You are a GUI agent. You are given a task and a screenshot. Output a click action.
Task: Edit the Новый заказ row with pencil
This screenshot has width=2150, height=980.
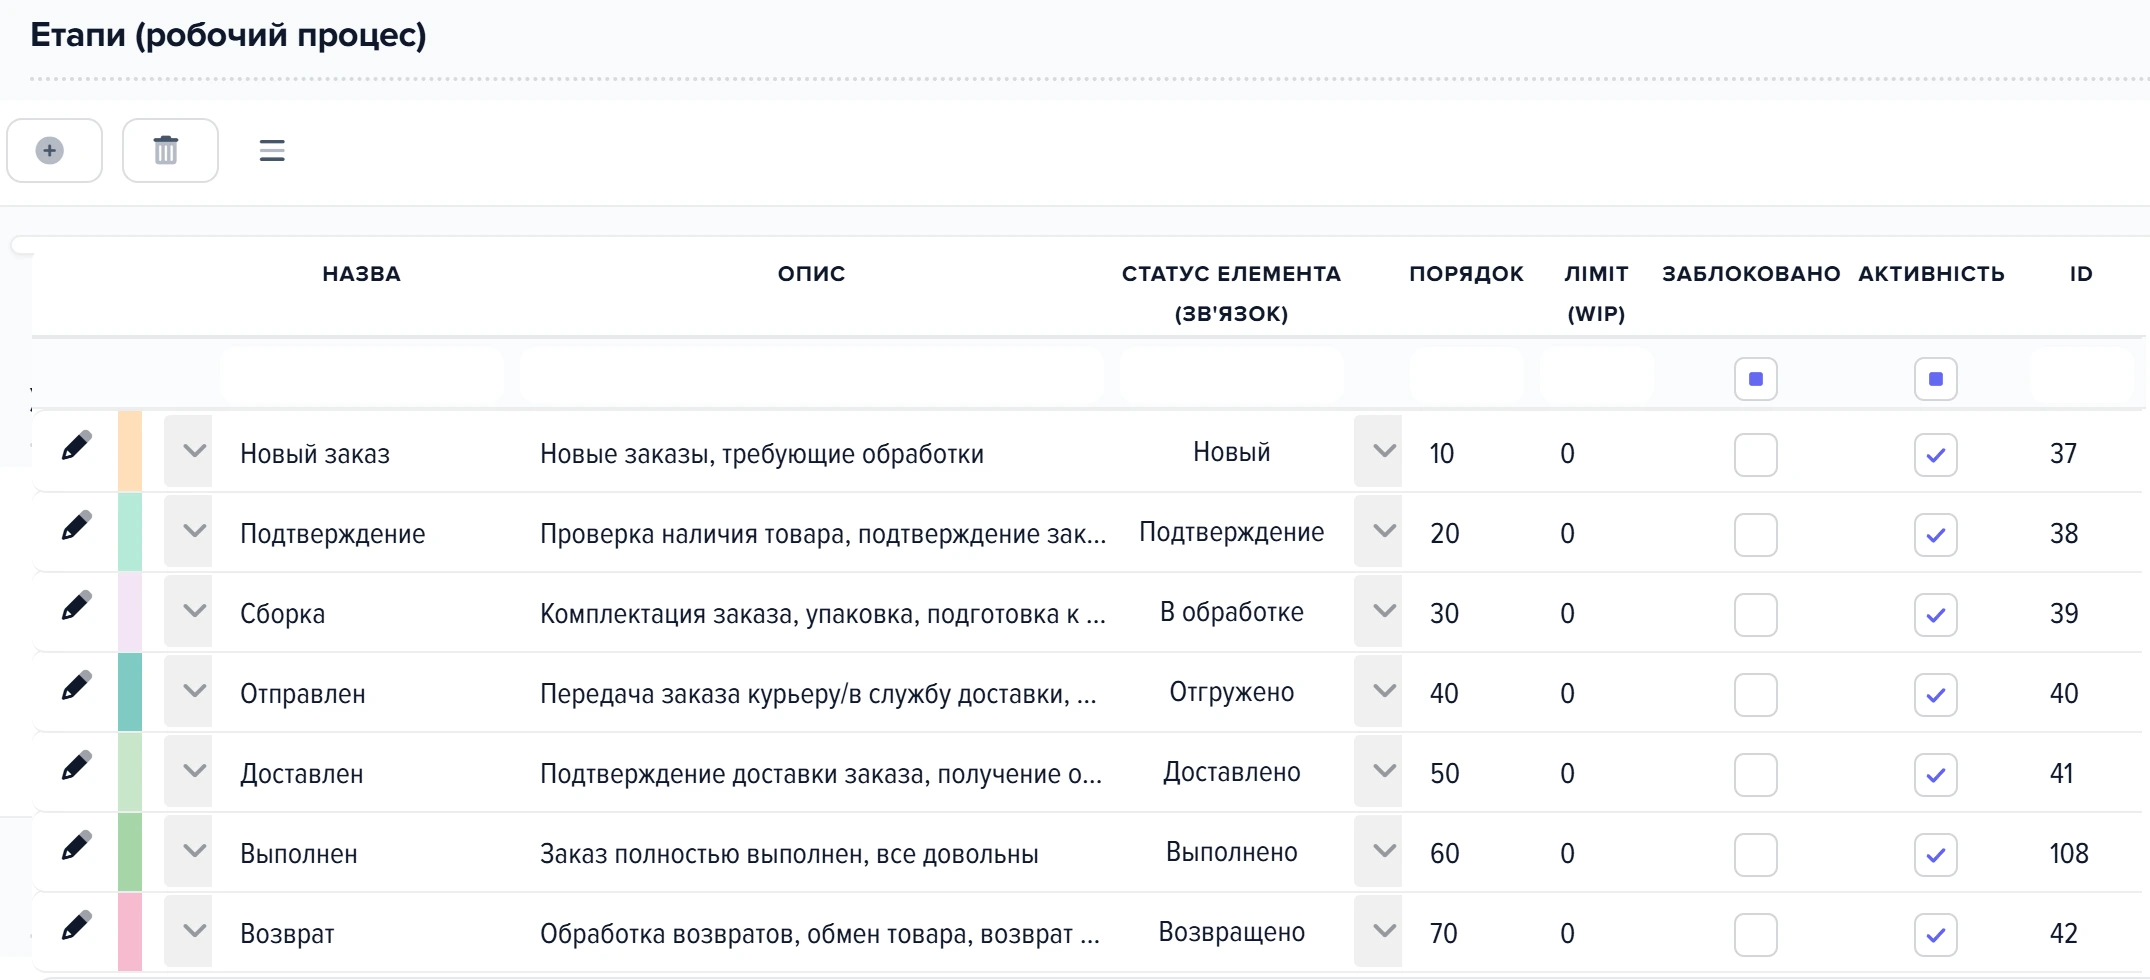tap(76, 446)
